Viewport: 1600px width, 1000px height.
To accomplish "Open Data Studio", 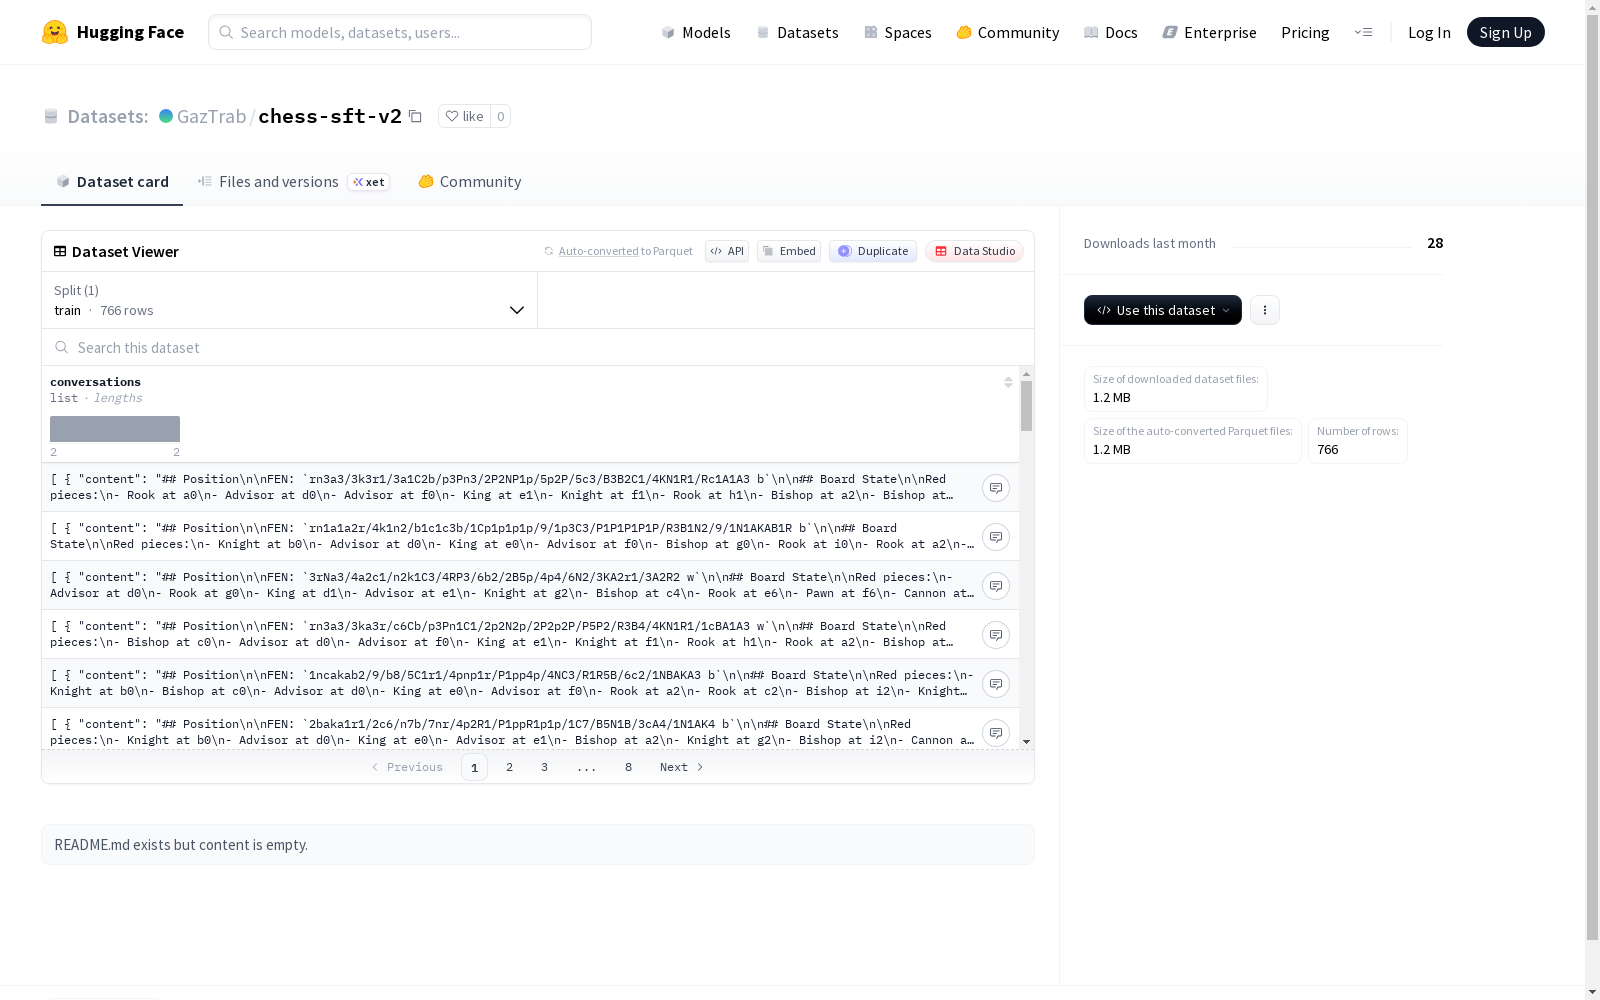I will tap(974, 251).
